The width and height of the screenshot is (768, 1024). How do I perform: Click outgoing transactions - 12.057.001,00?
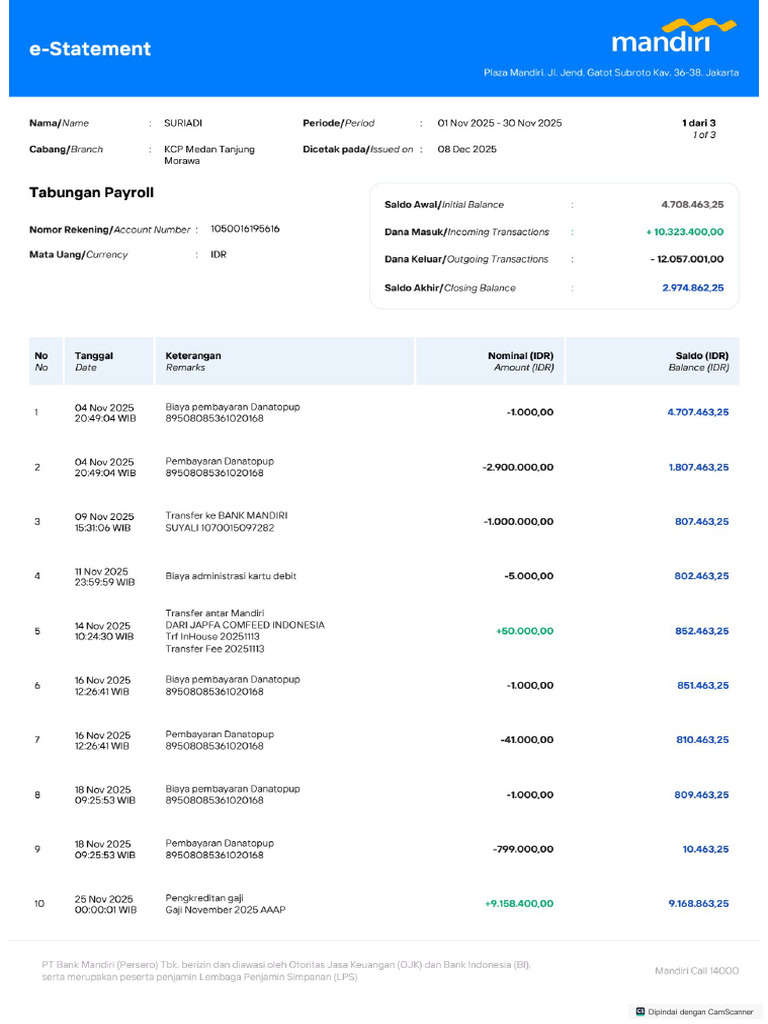coord(687,259)
